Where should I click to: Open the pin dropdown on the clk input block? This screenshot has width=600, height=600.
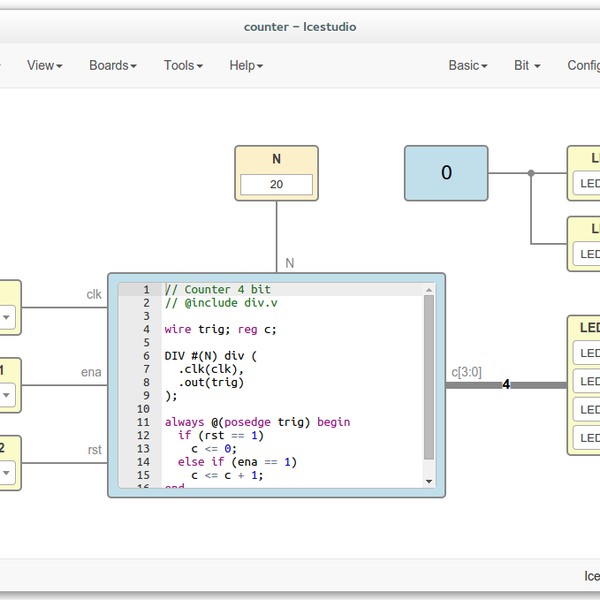click(x=6, y=317)
